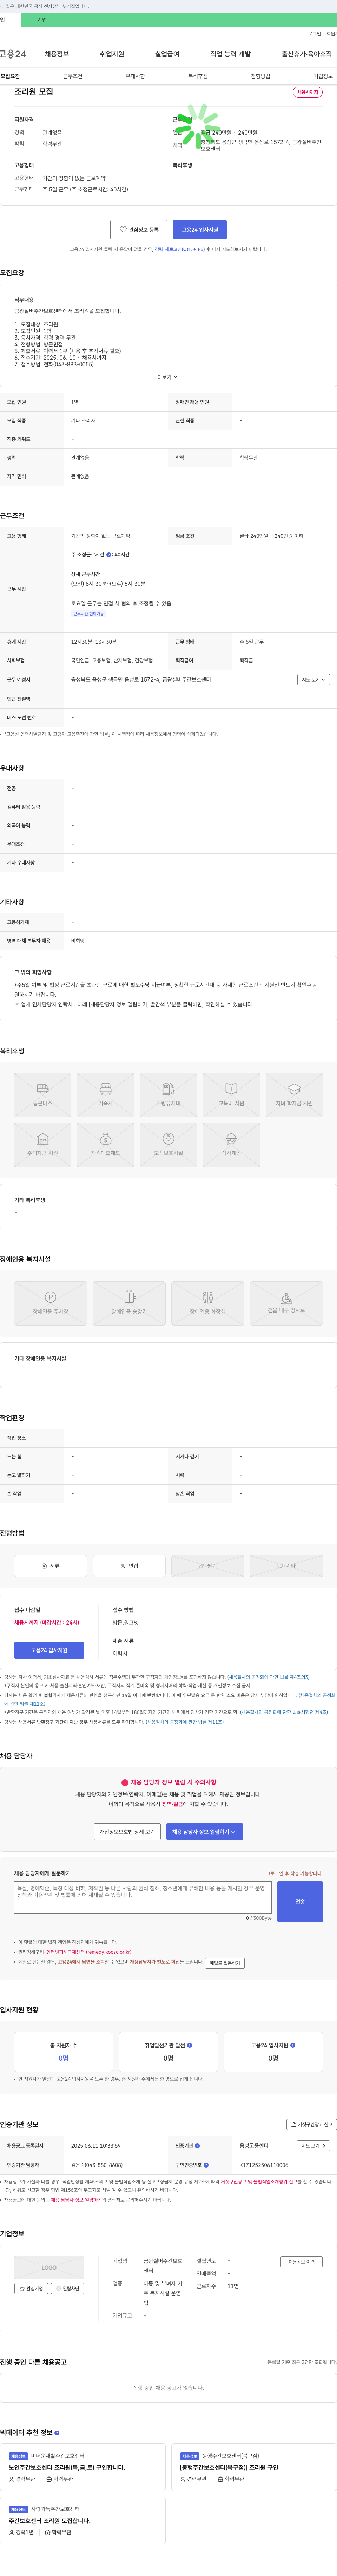Screen dimensions: 337x2576
Task: Click the 요양보호시설 welfare icon
Action: coord(168,1145)
